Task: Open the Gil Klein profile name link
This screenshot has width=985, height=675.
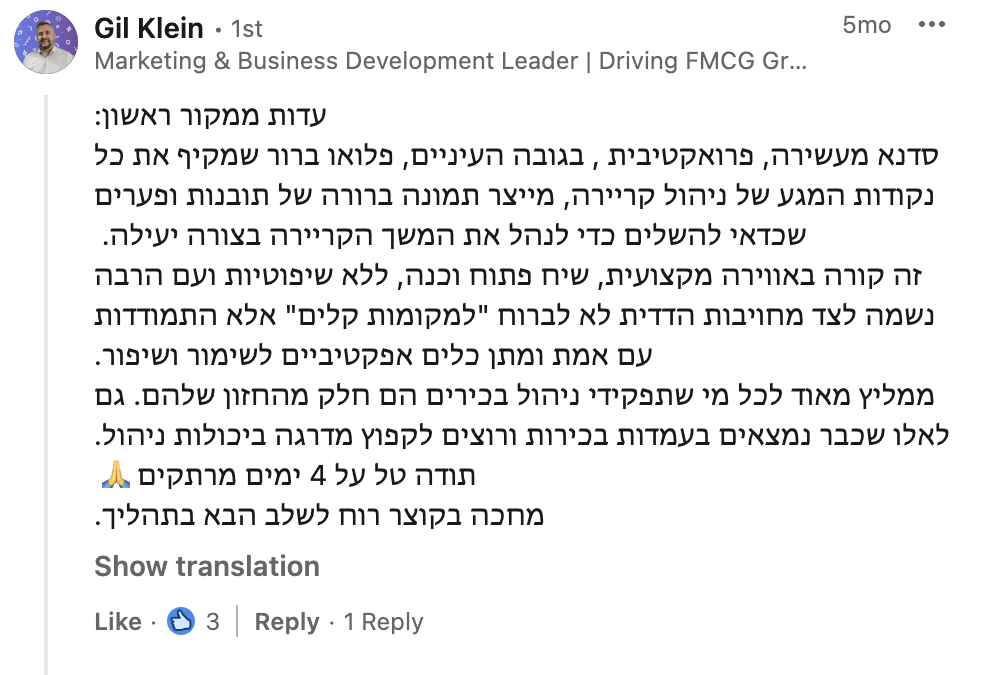Action: [148, 27]
